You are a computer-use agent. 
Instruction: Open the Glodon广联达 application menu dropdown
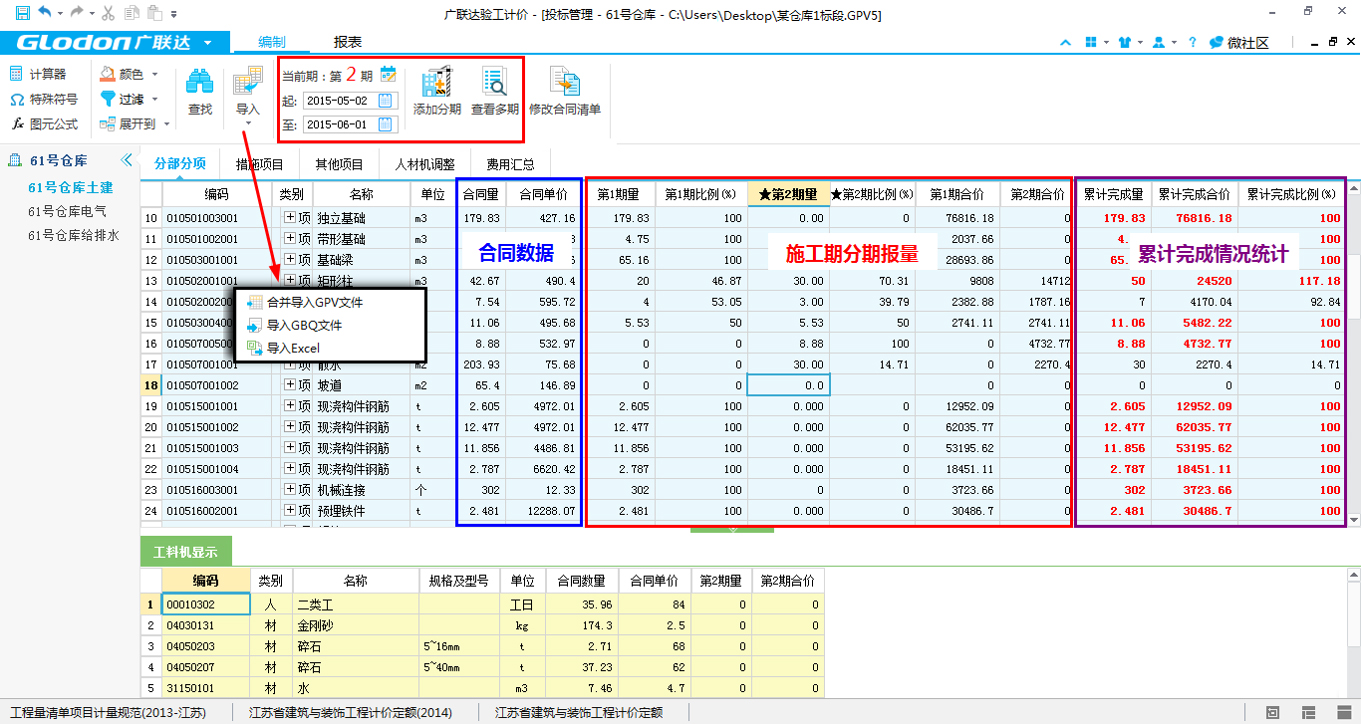208,43
